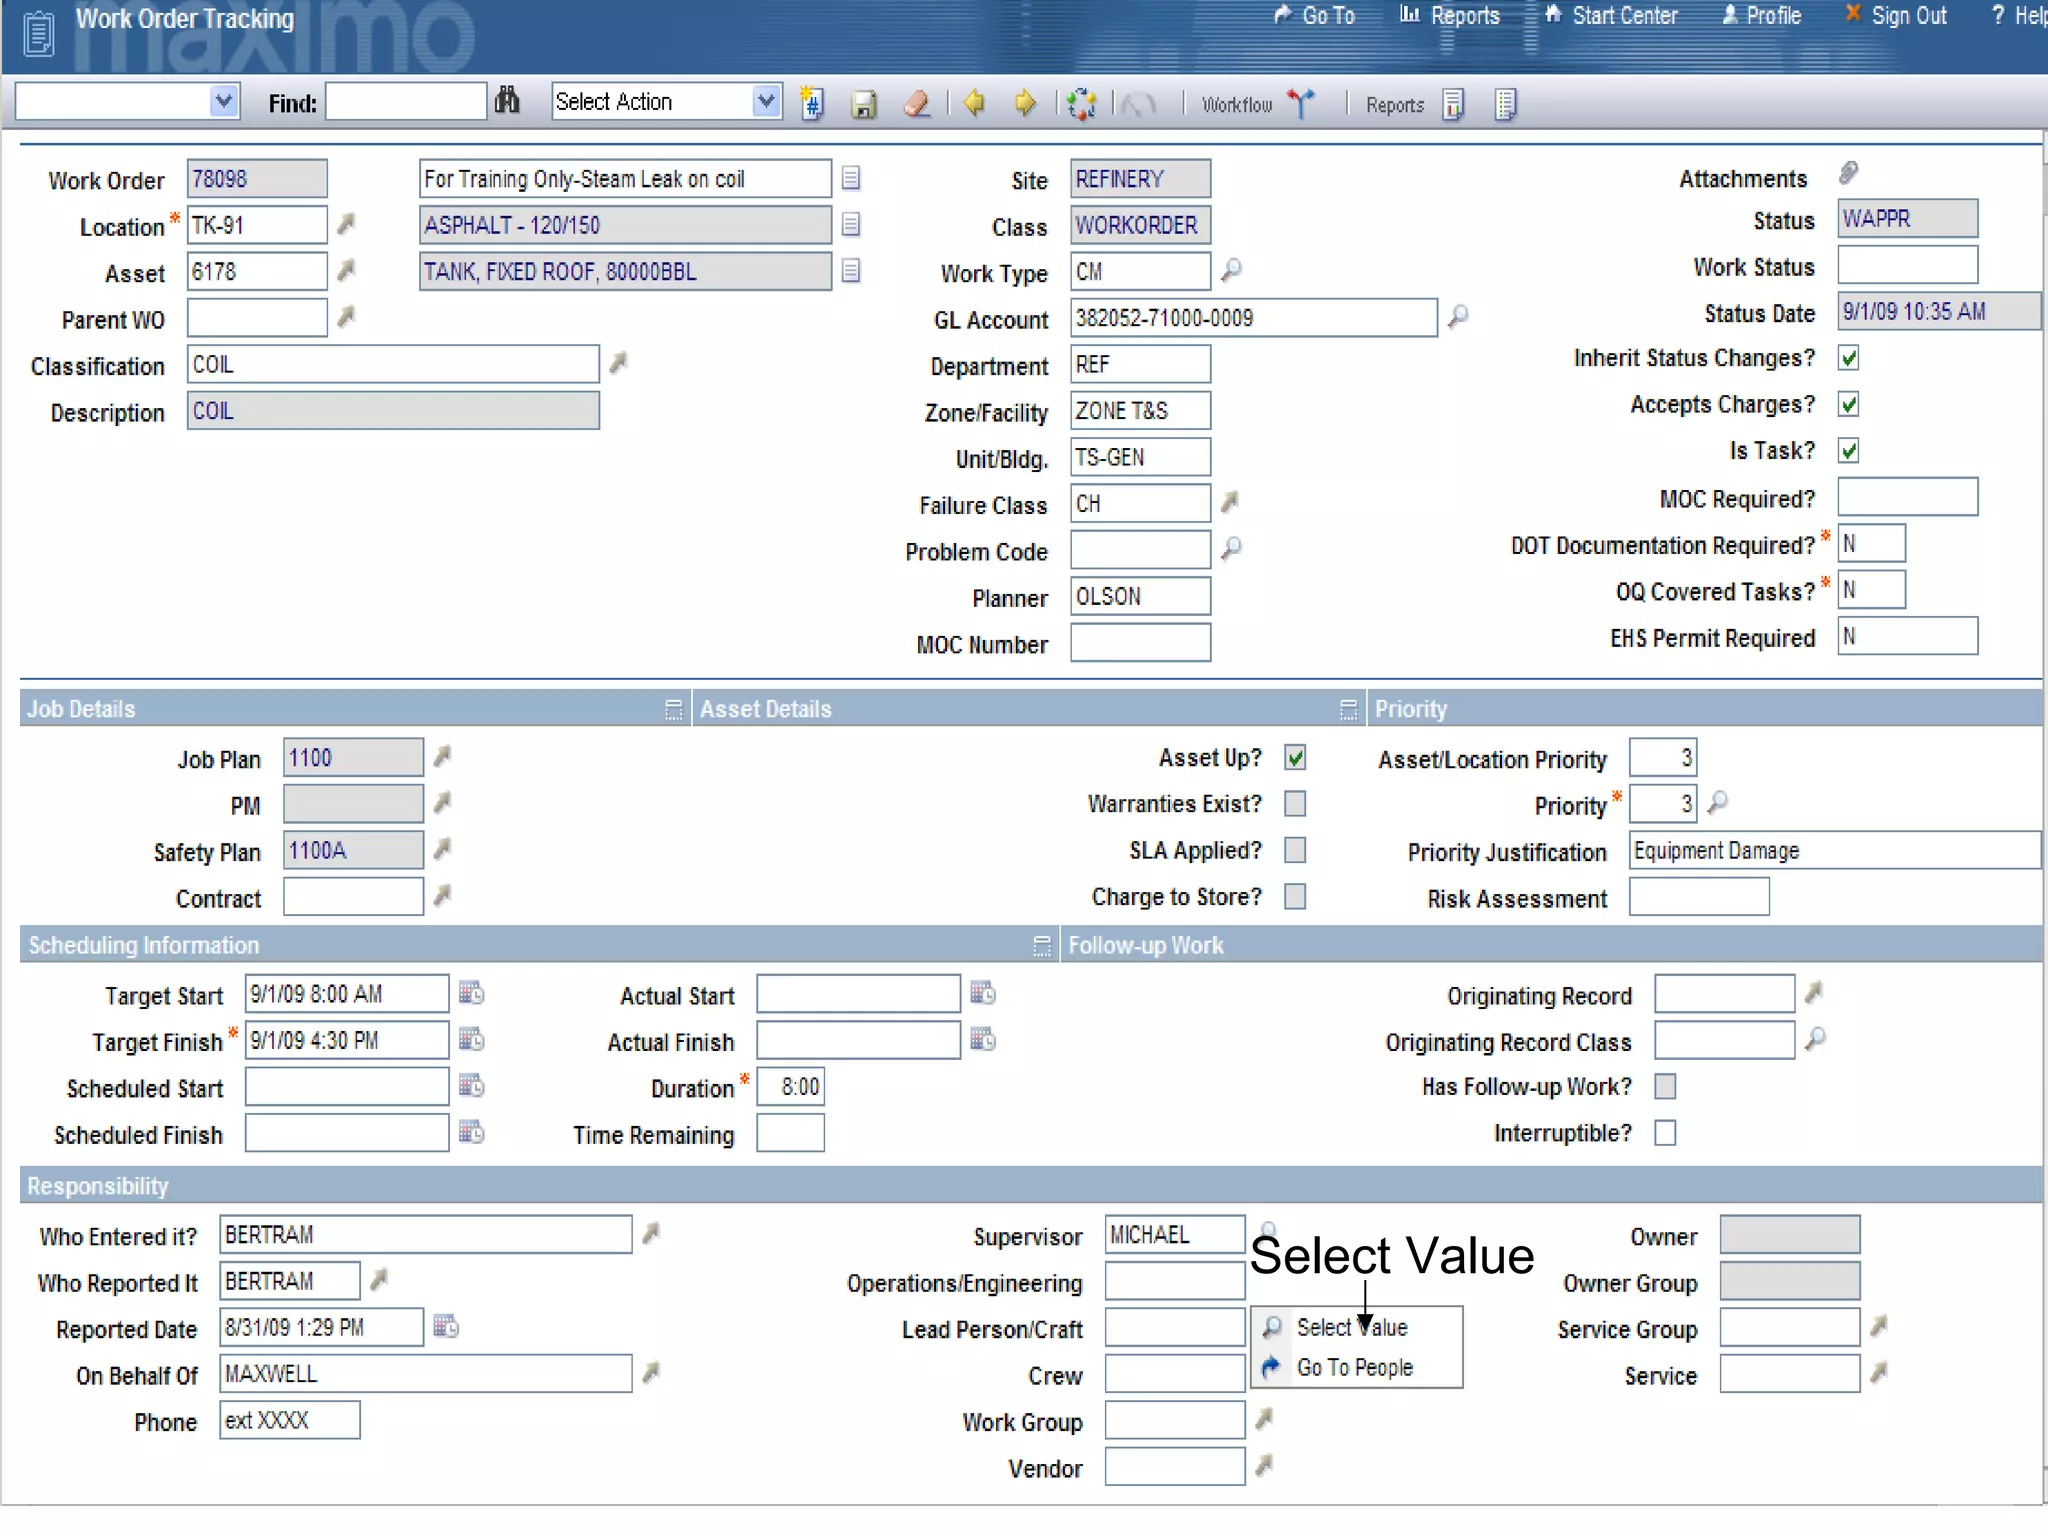Click the Save record disk icon

[864, 104]
